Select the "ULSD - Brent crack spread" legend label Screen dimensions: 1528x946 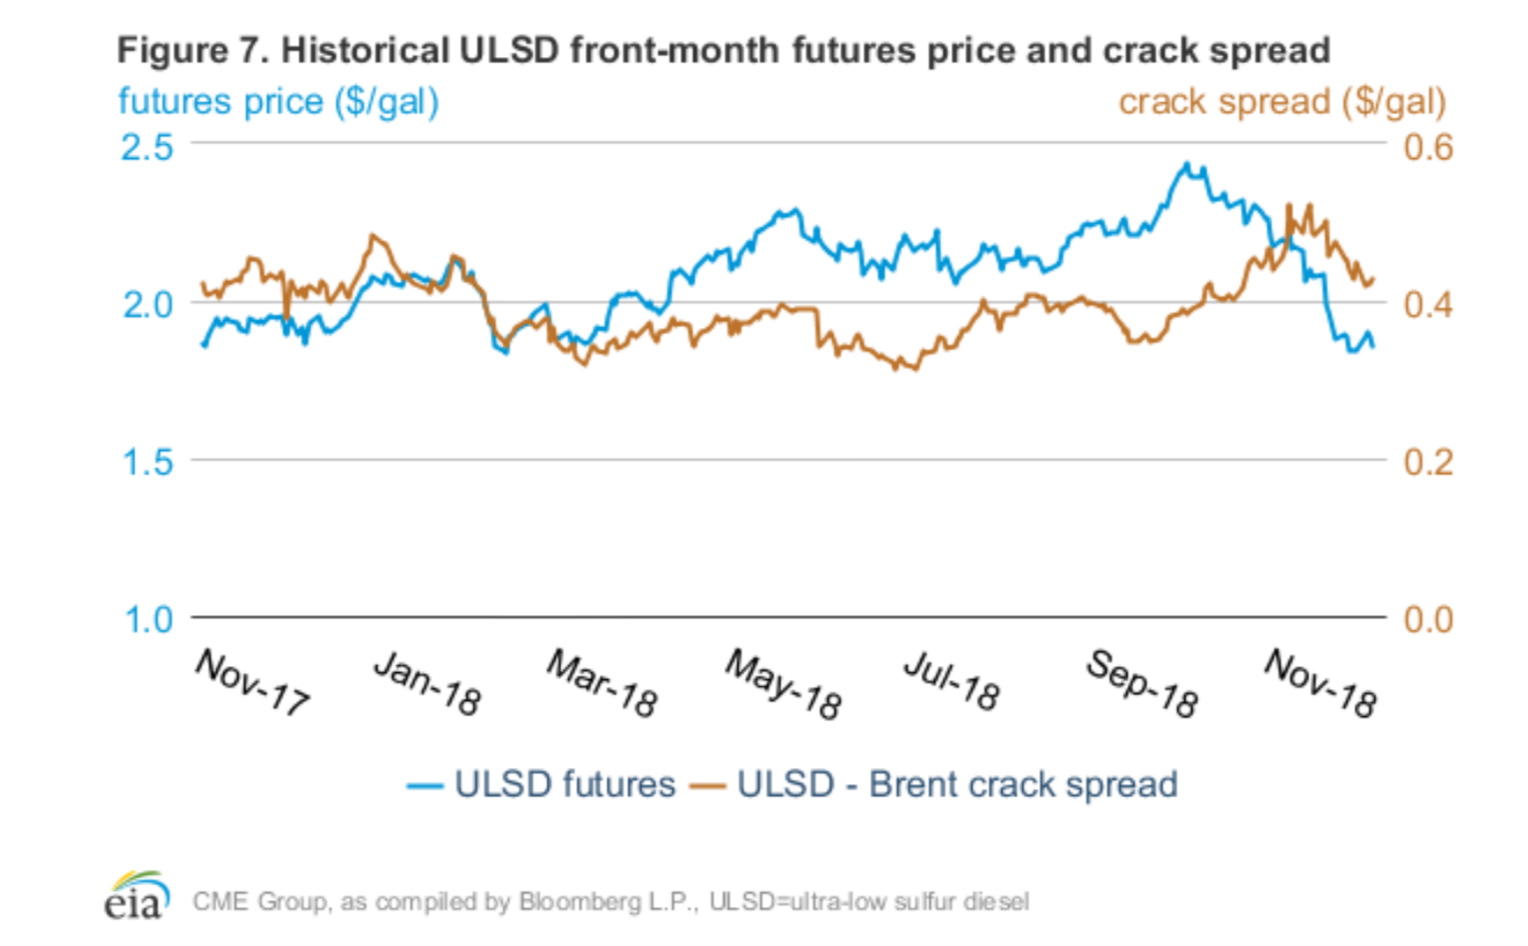coord(957,784)
